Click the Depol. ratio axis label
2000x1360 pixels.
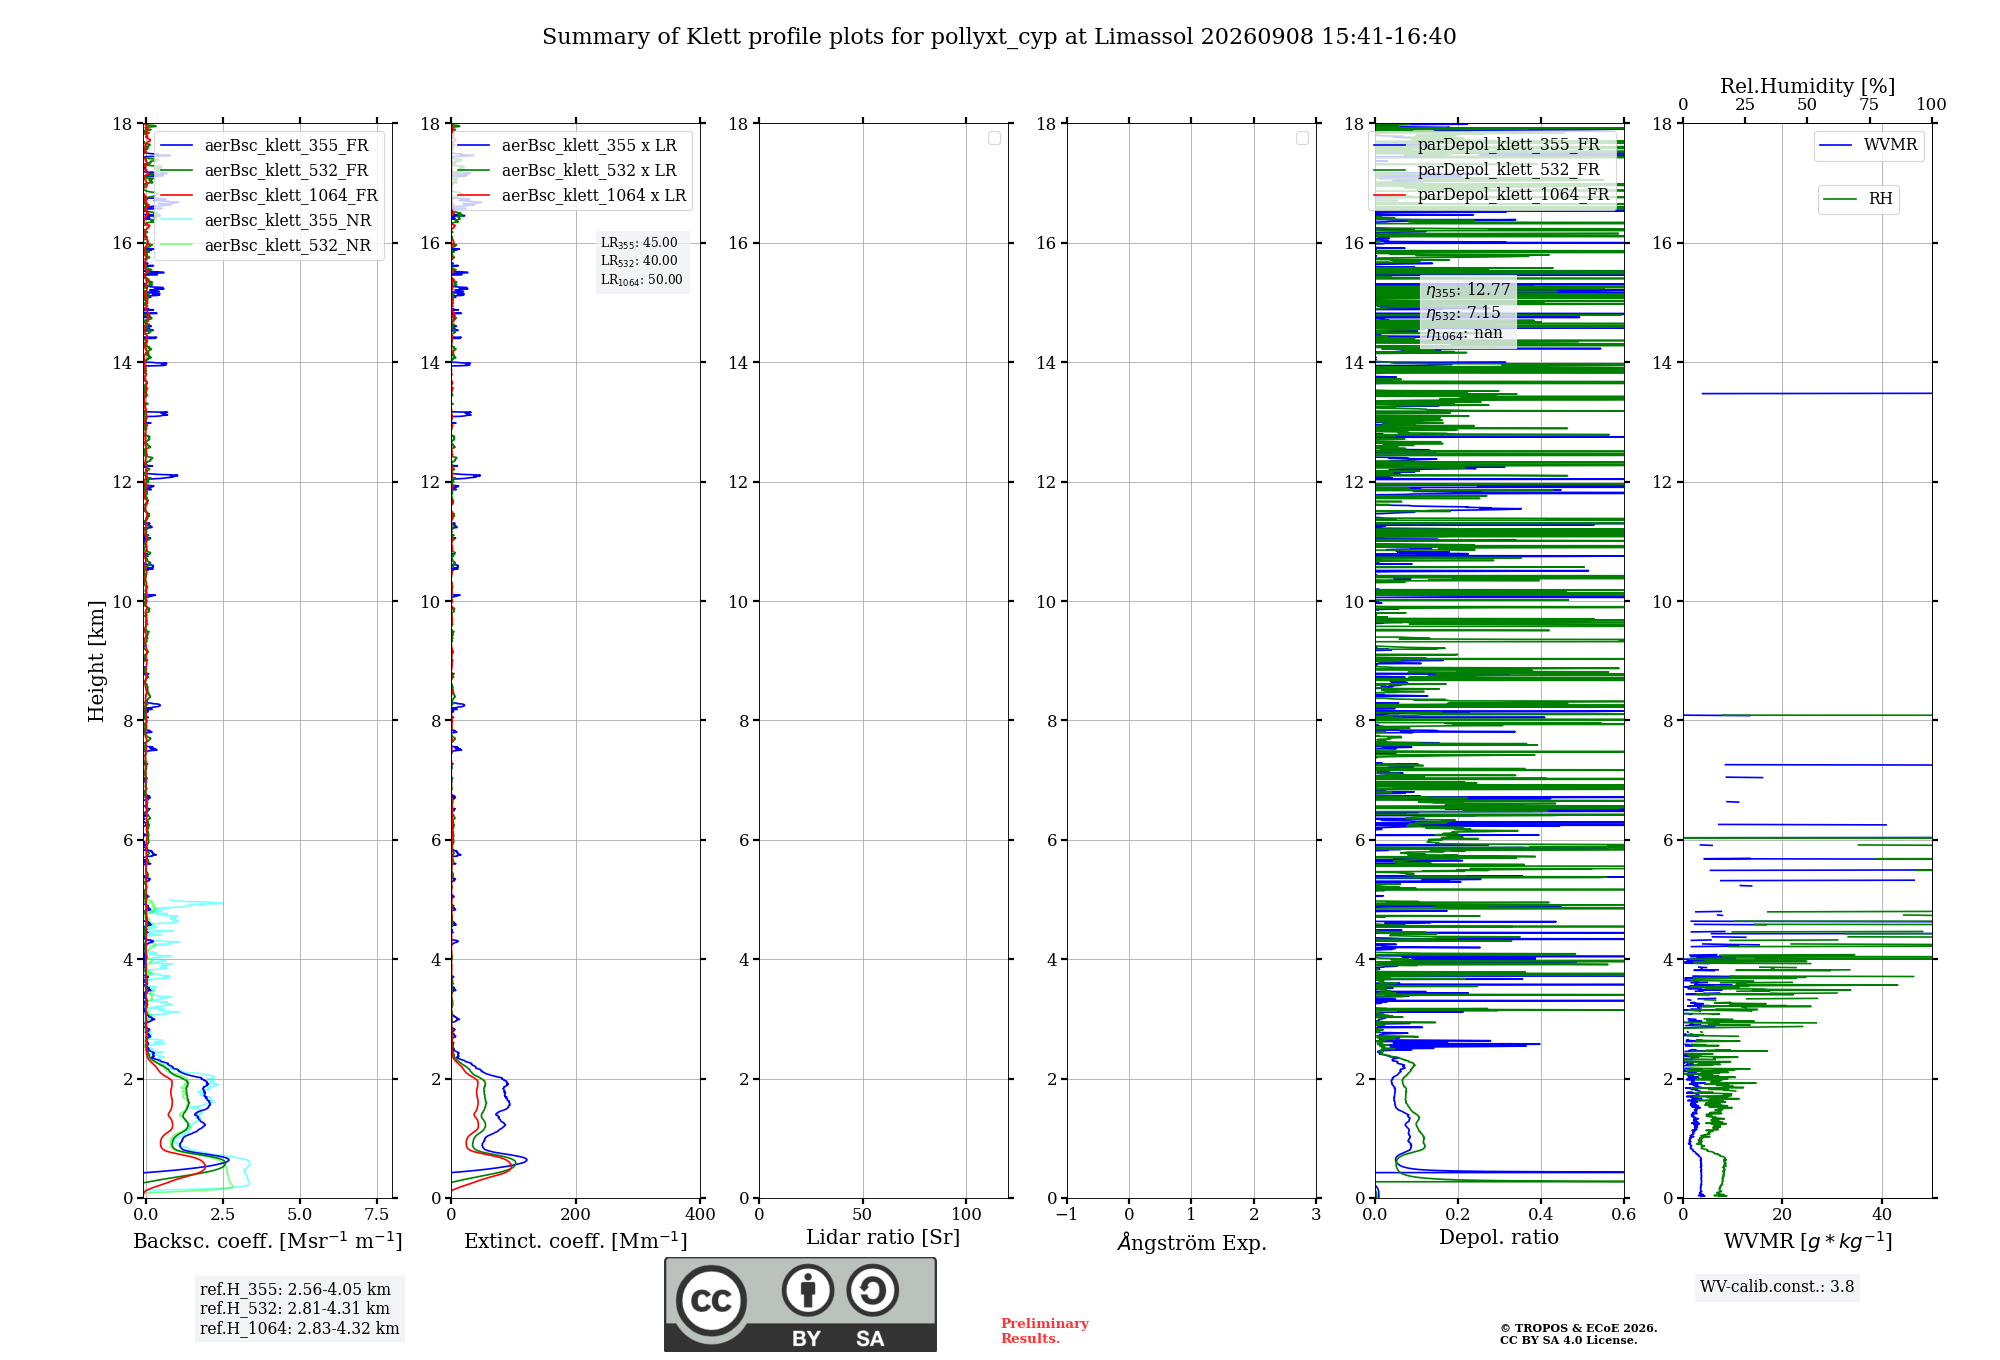point(1499,1238)
